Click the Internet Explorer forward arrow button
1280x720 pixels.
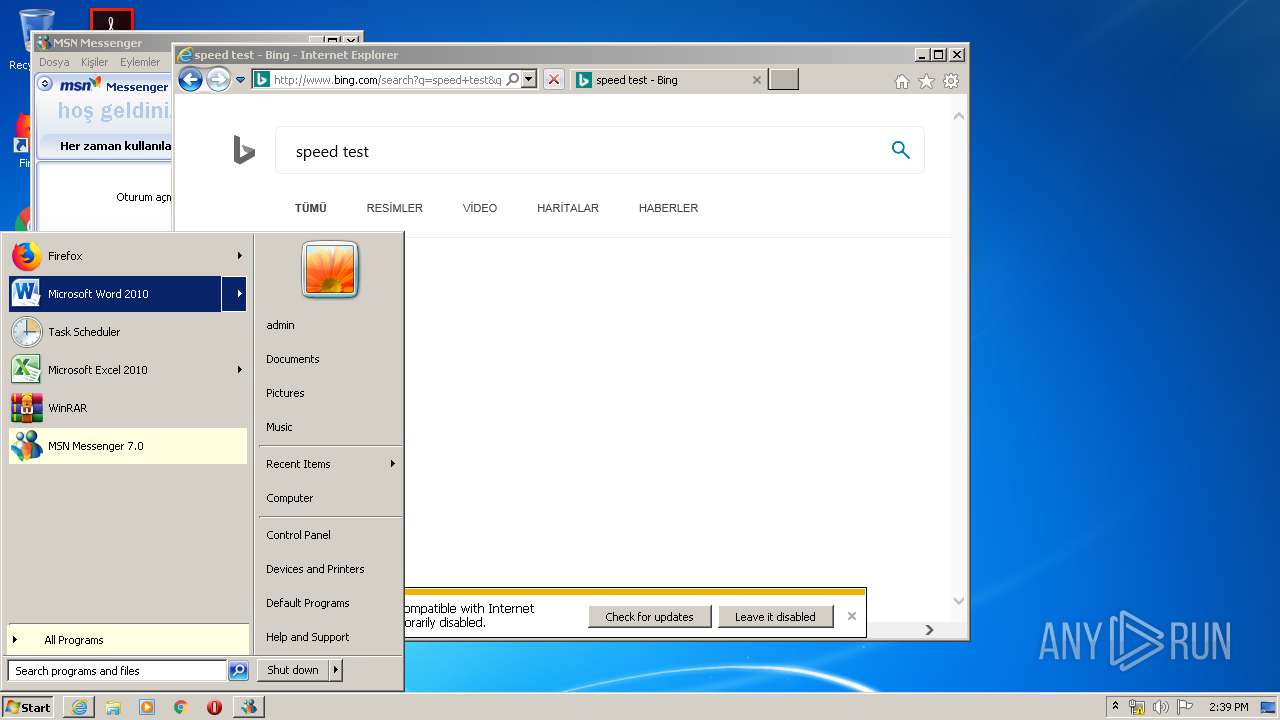pyautogui.click(x=218, y=80)
